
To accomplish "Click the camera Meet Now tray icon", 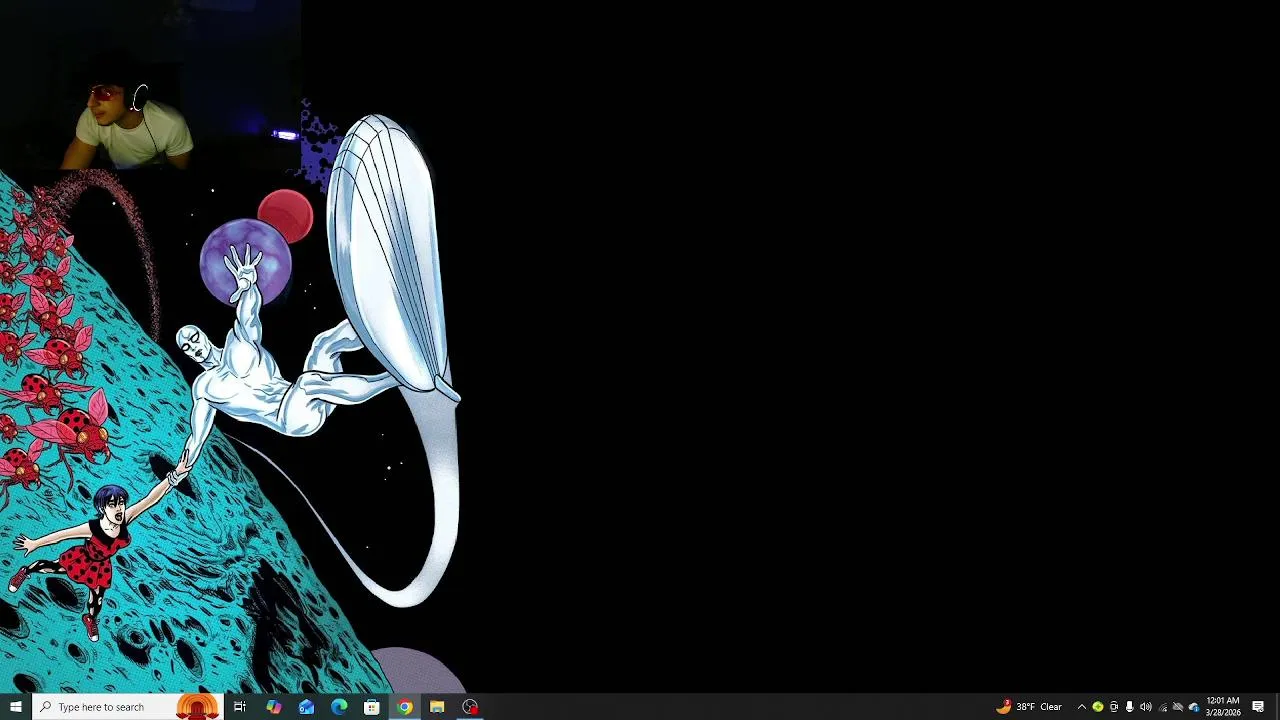I will tap(1114, 707).
